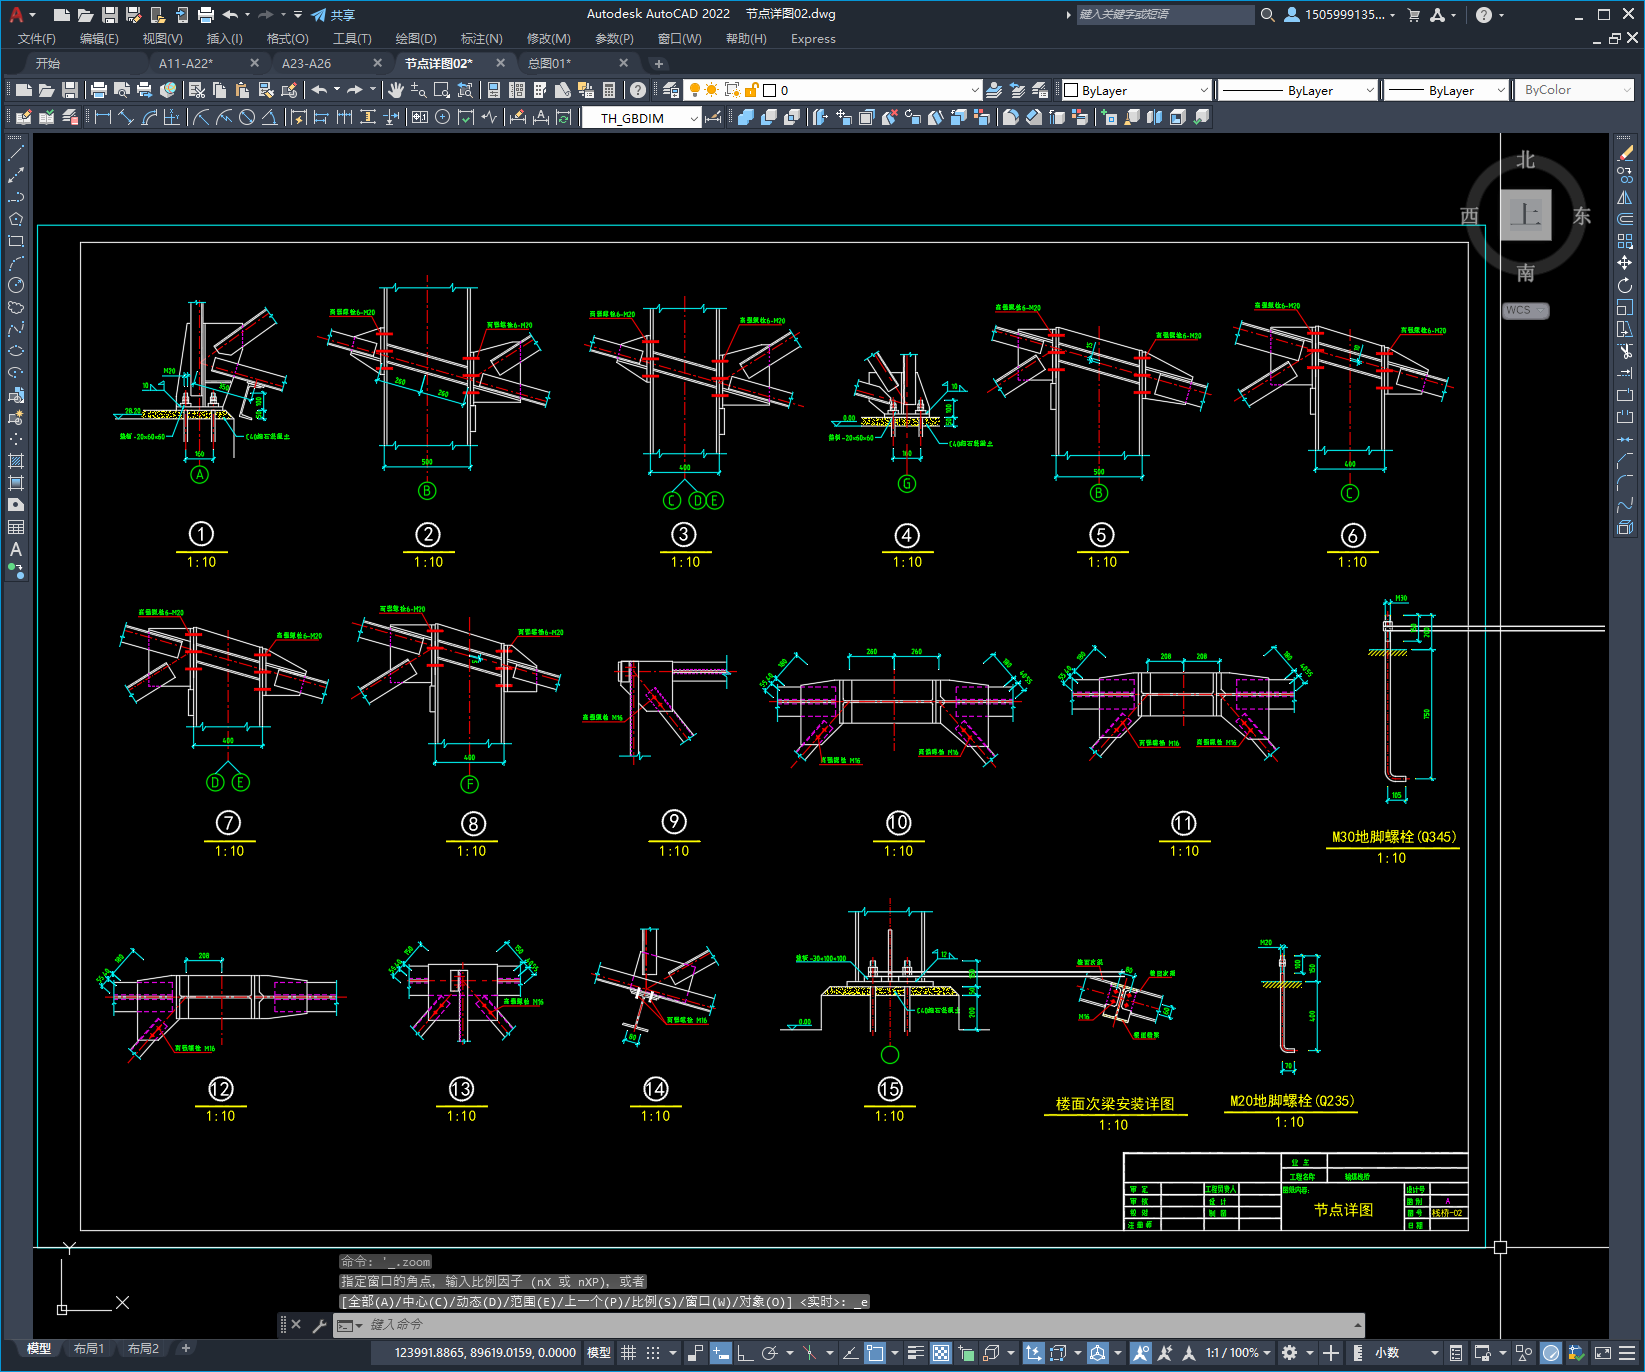Click the Customization menu icon in status bar
The width and height of the screenshot is (1645, 1372).
(1627, 1353)
